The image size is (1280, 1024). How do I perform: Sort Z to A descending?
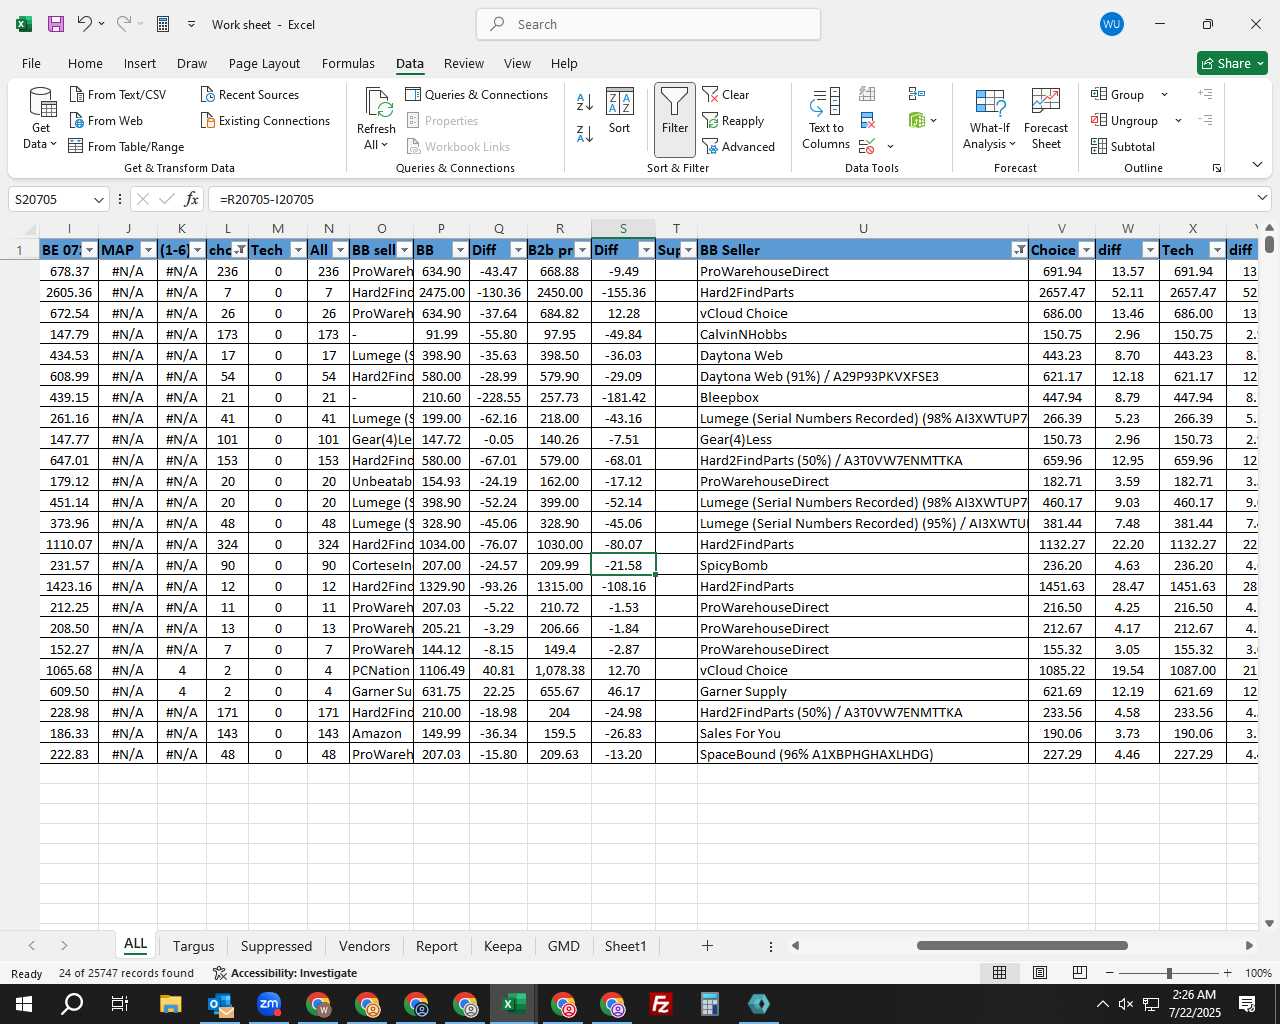585,133
